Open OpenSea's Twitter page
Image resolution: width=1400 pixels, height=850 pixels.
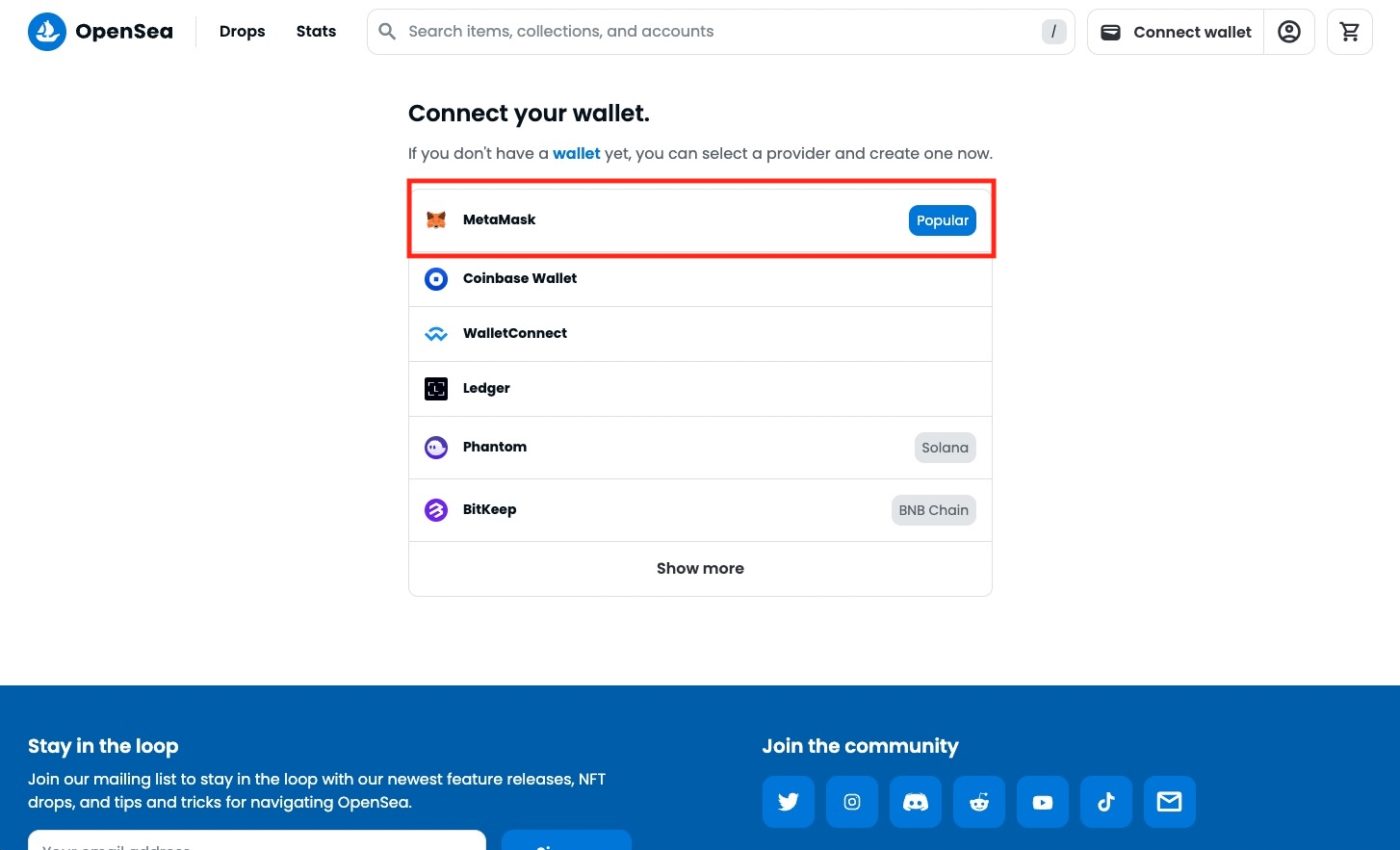coord(788,802)
